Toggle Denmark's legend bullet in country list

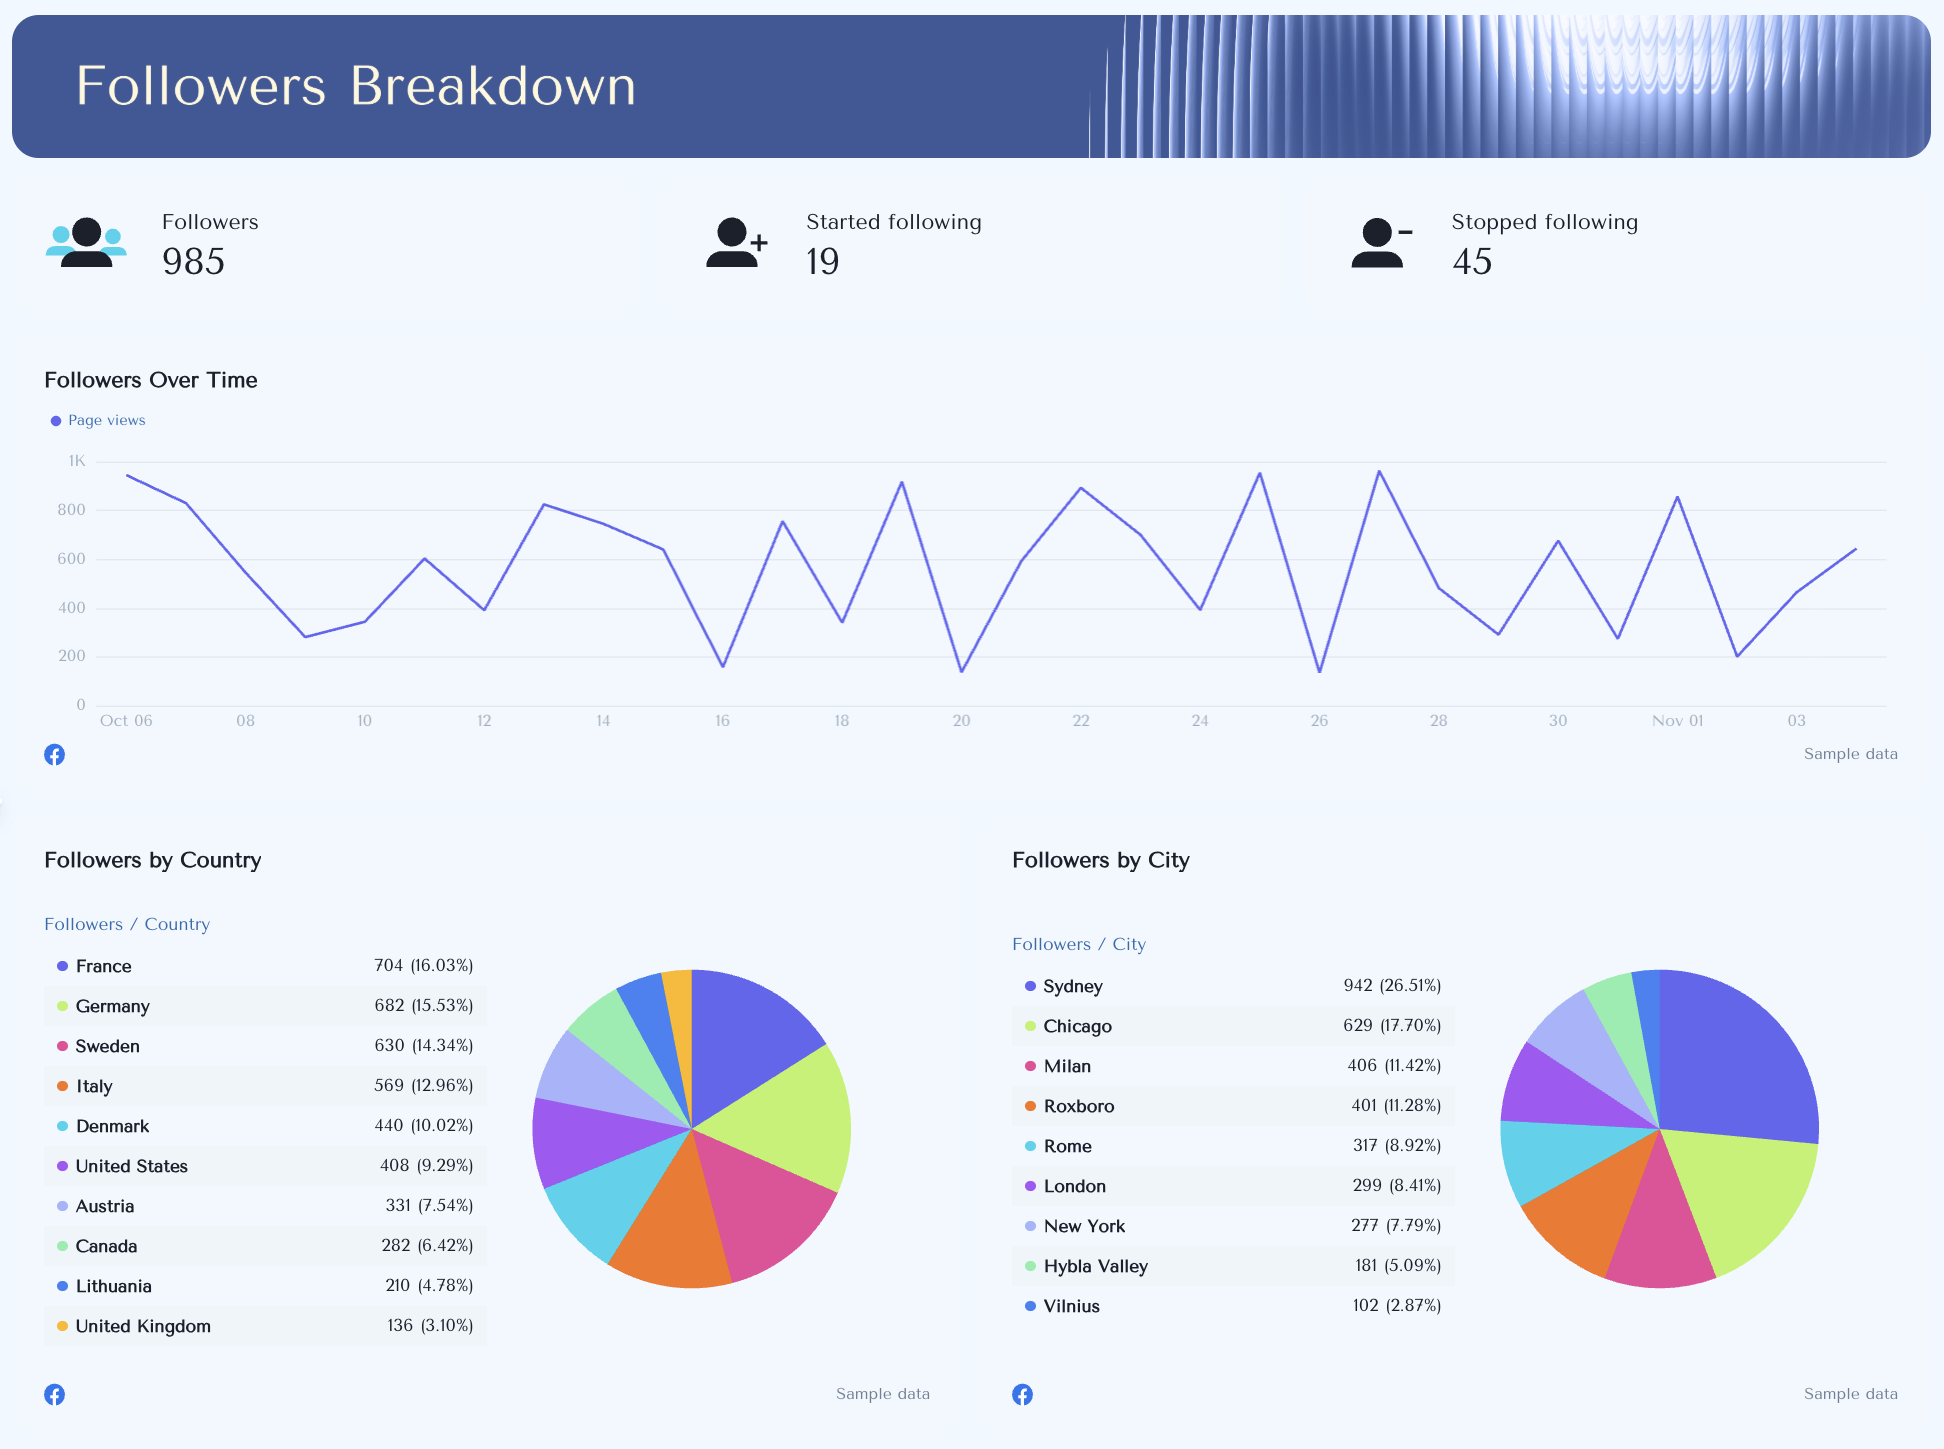(x=63, y=1126)
